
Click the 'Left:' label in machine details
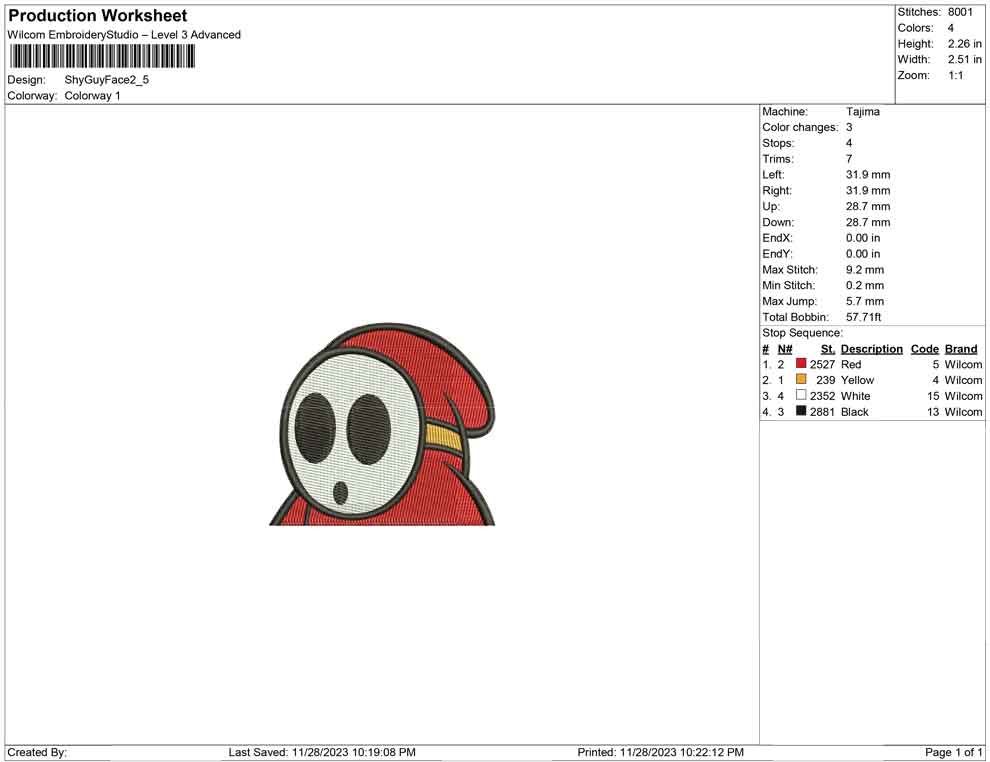point(773,175)
